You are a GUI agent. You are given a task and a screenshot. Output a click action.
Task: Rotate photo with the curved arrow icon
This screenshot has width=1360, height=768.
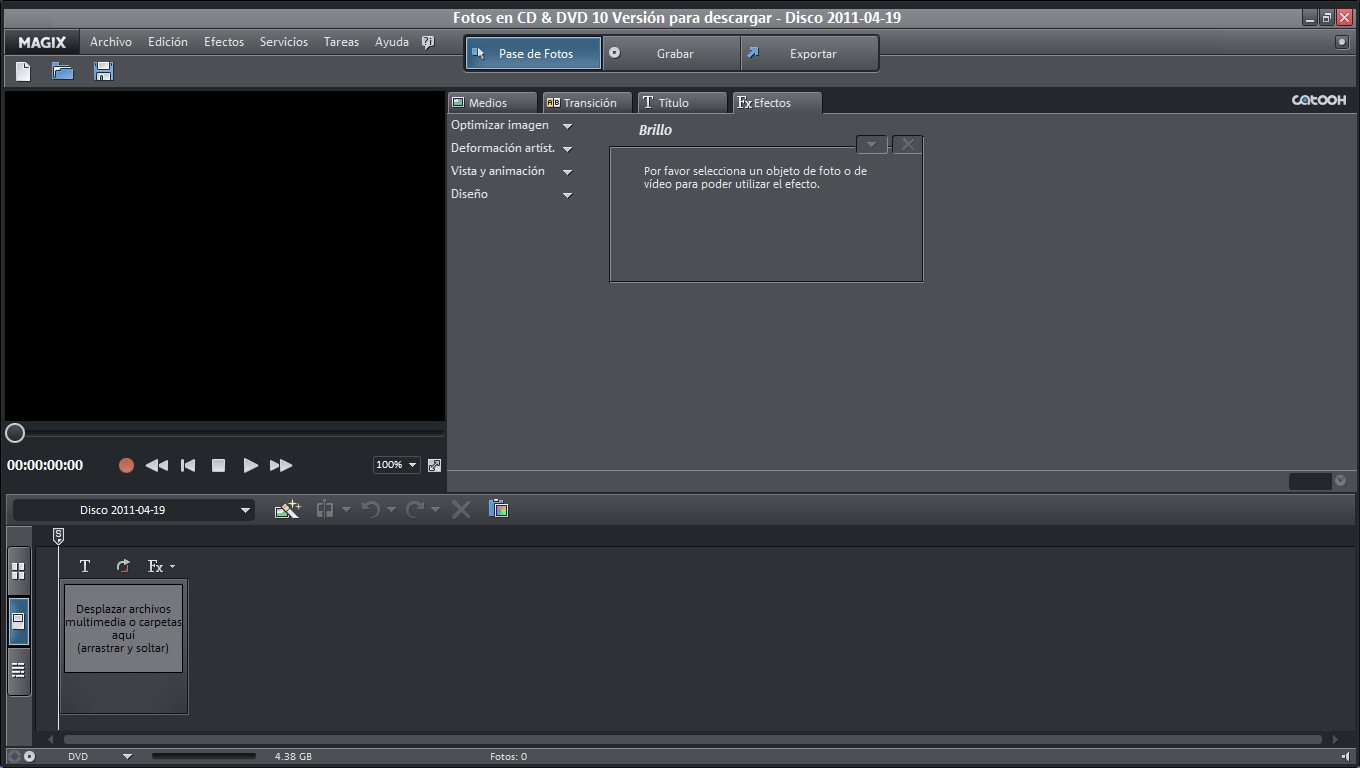(x=123, y=566)
